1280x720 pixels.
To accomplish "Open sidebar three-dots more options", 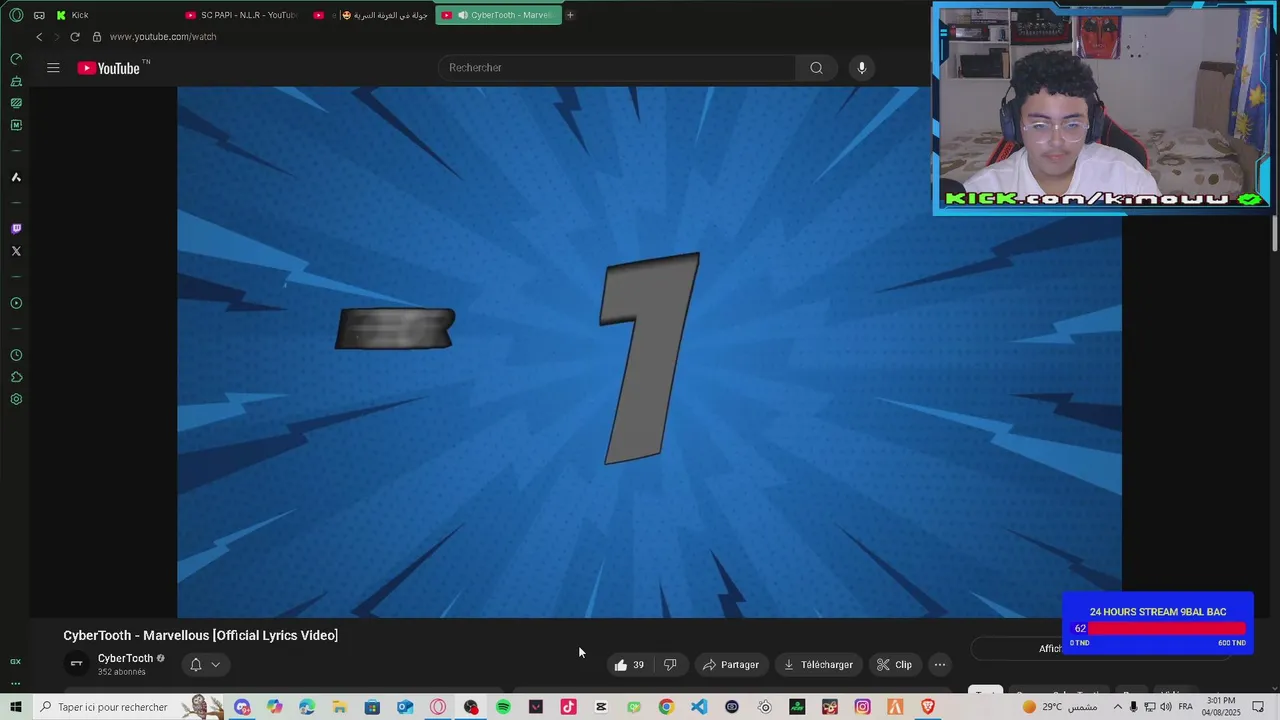I will click(15, 684).
